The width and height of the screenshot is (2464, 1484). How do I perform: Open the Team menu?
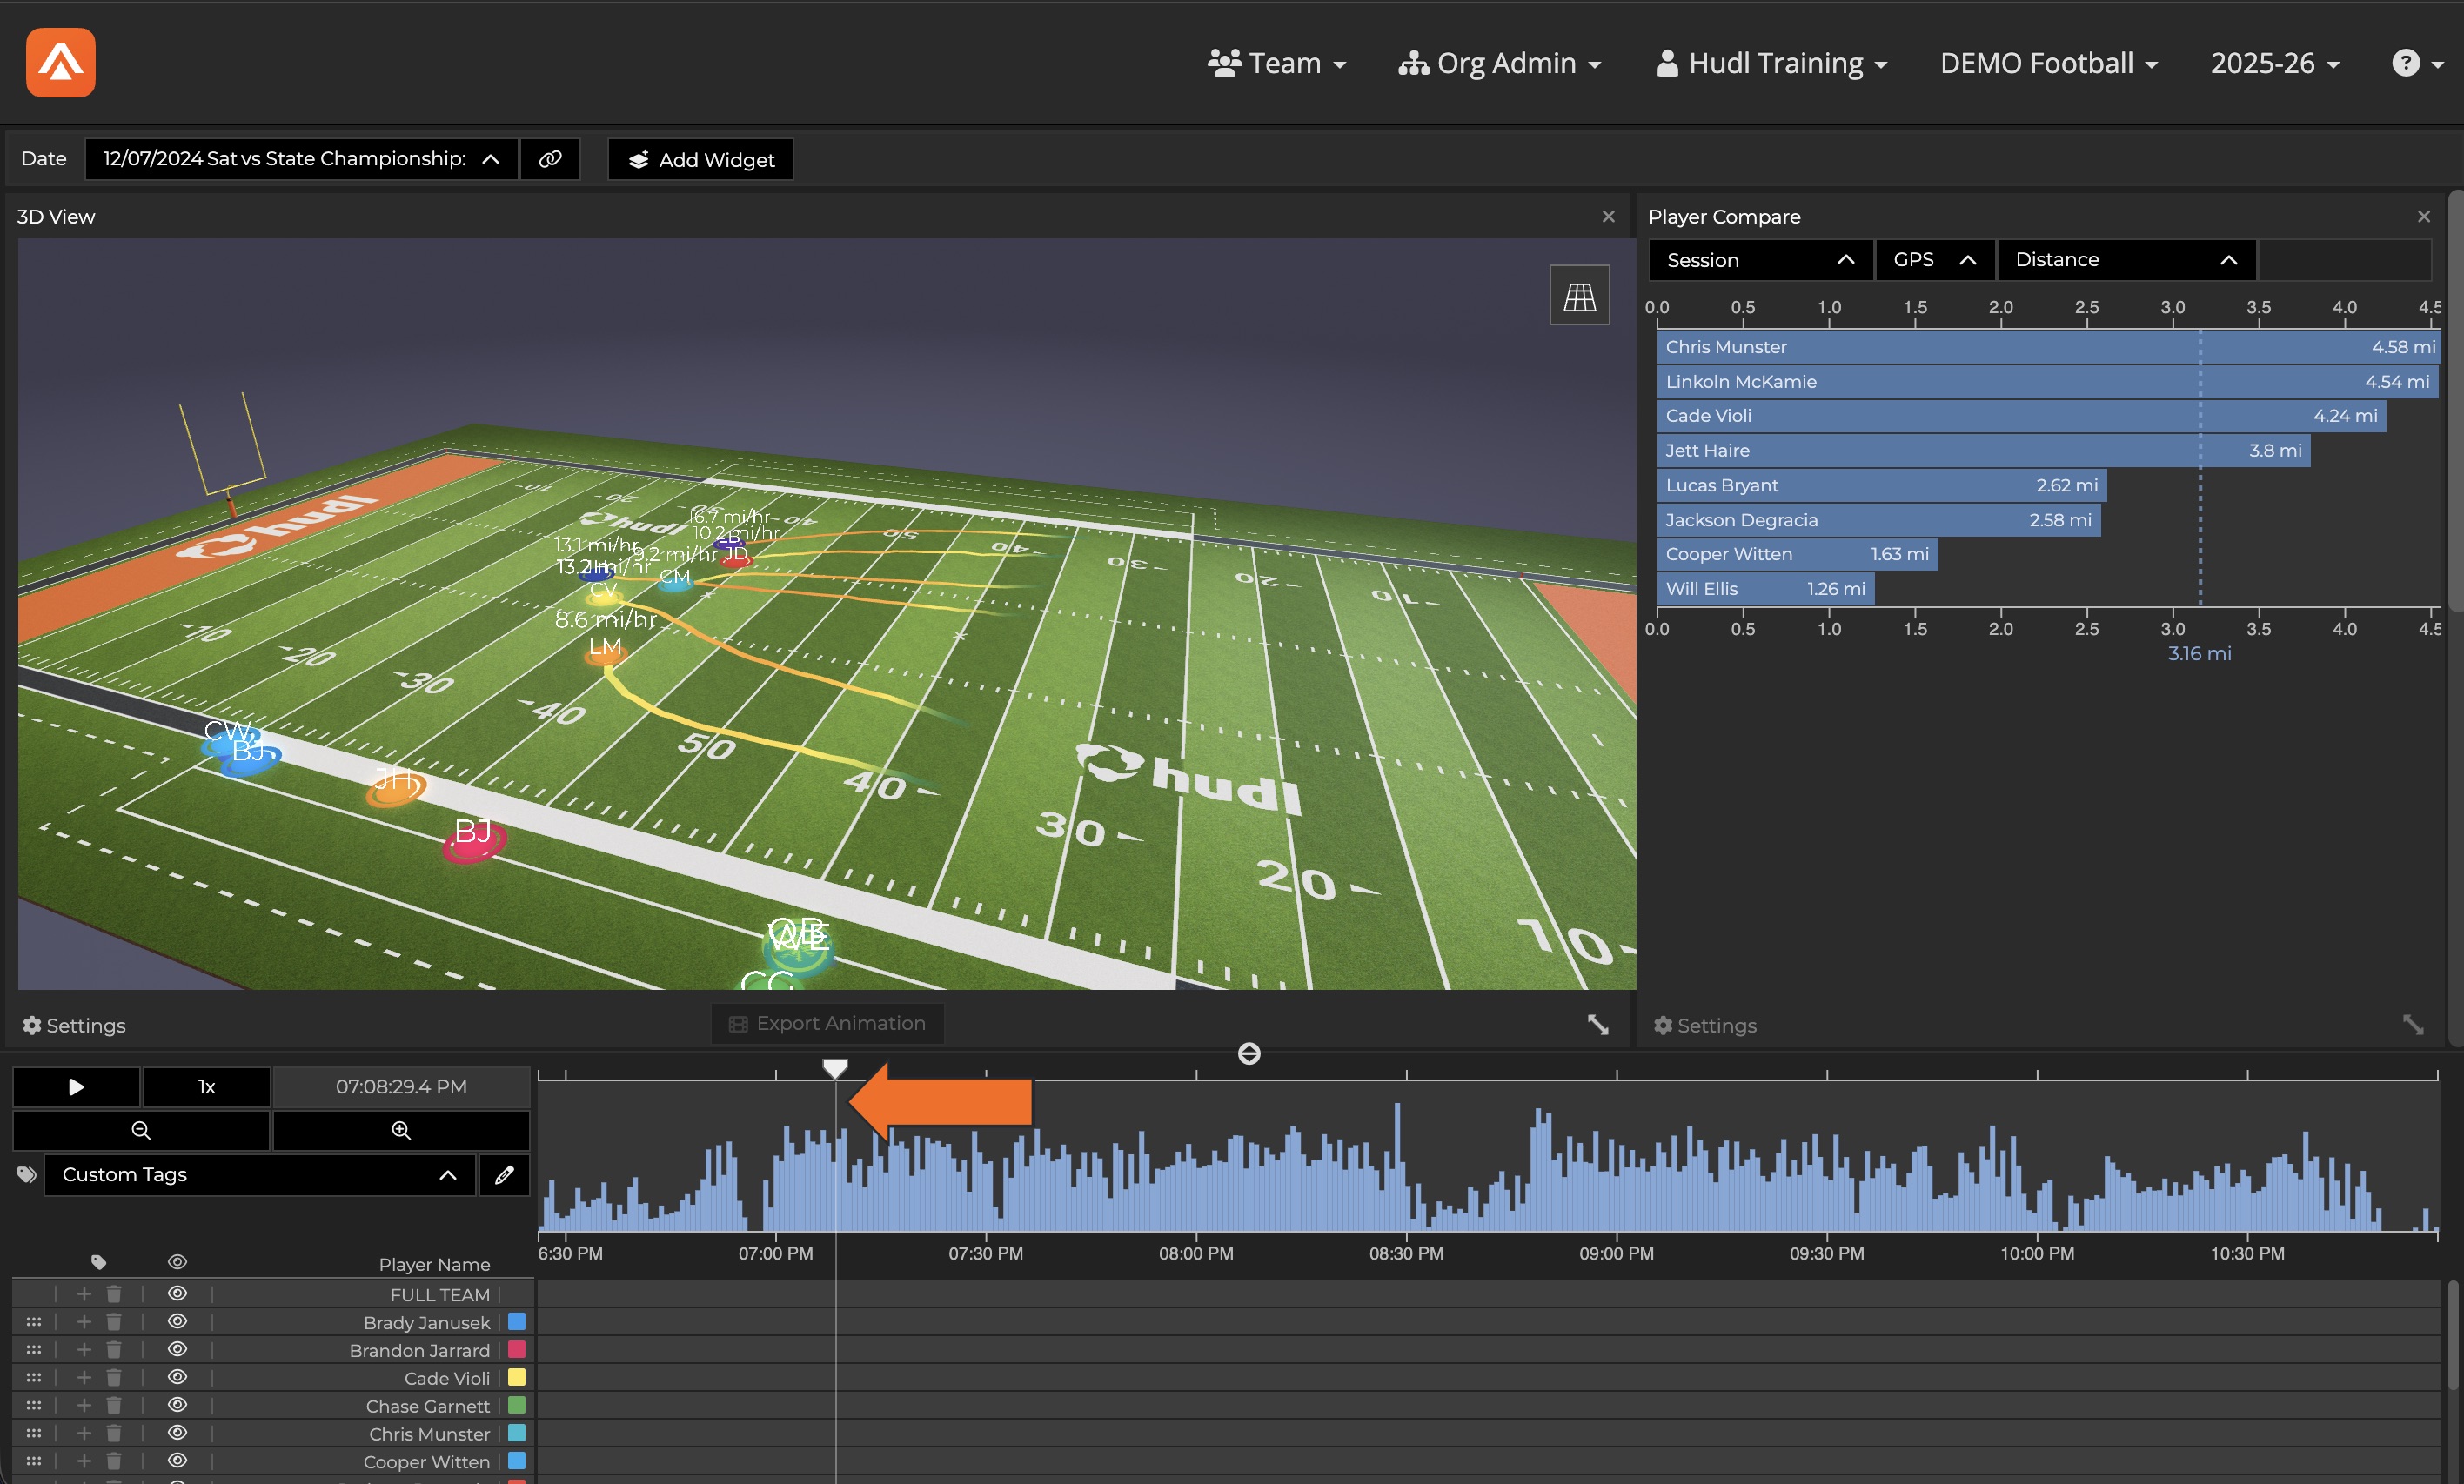1277,63
